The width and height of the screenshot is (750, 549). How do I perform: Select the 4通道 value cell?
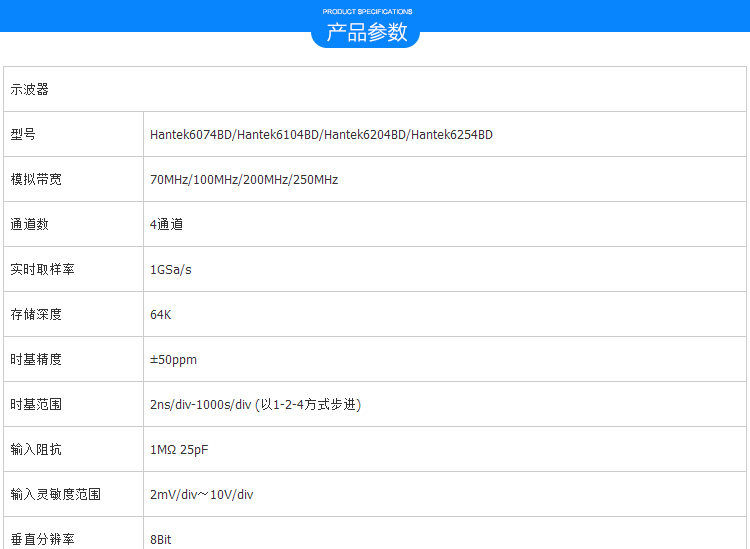(x=167, y=224)
